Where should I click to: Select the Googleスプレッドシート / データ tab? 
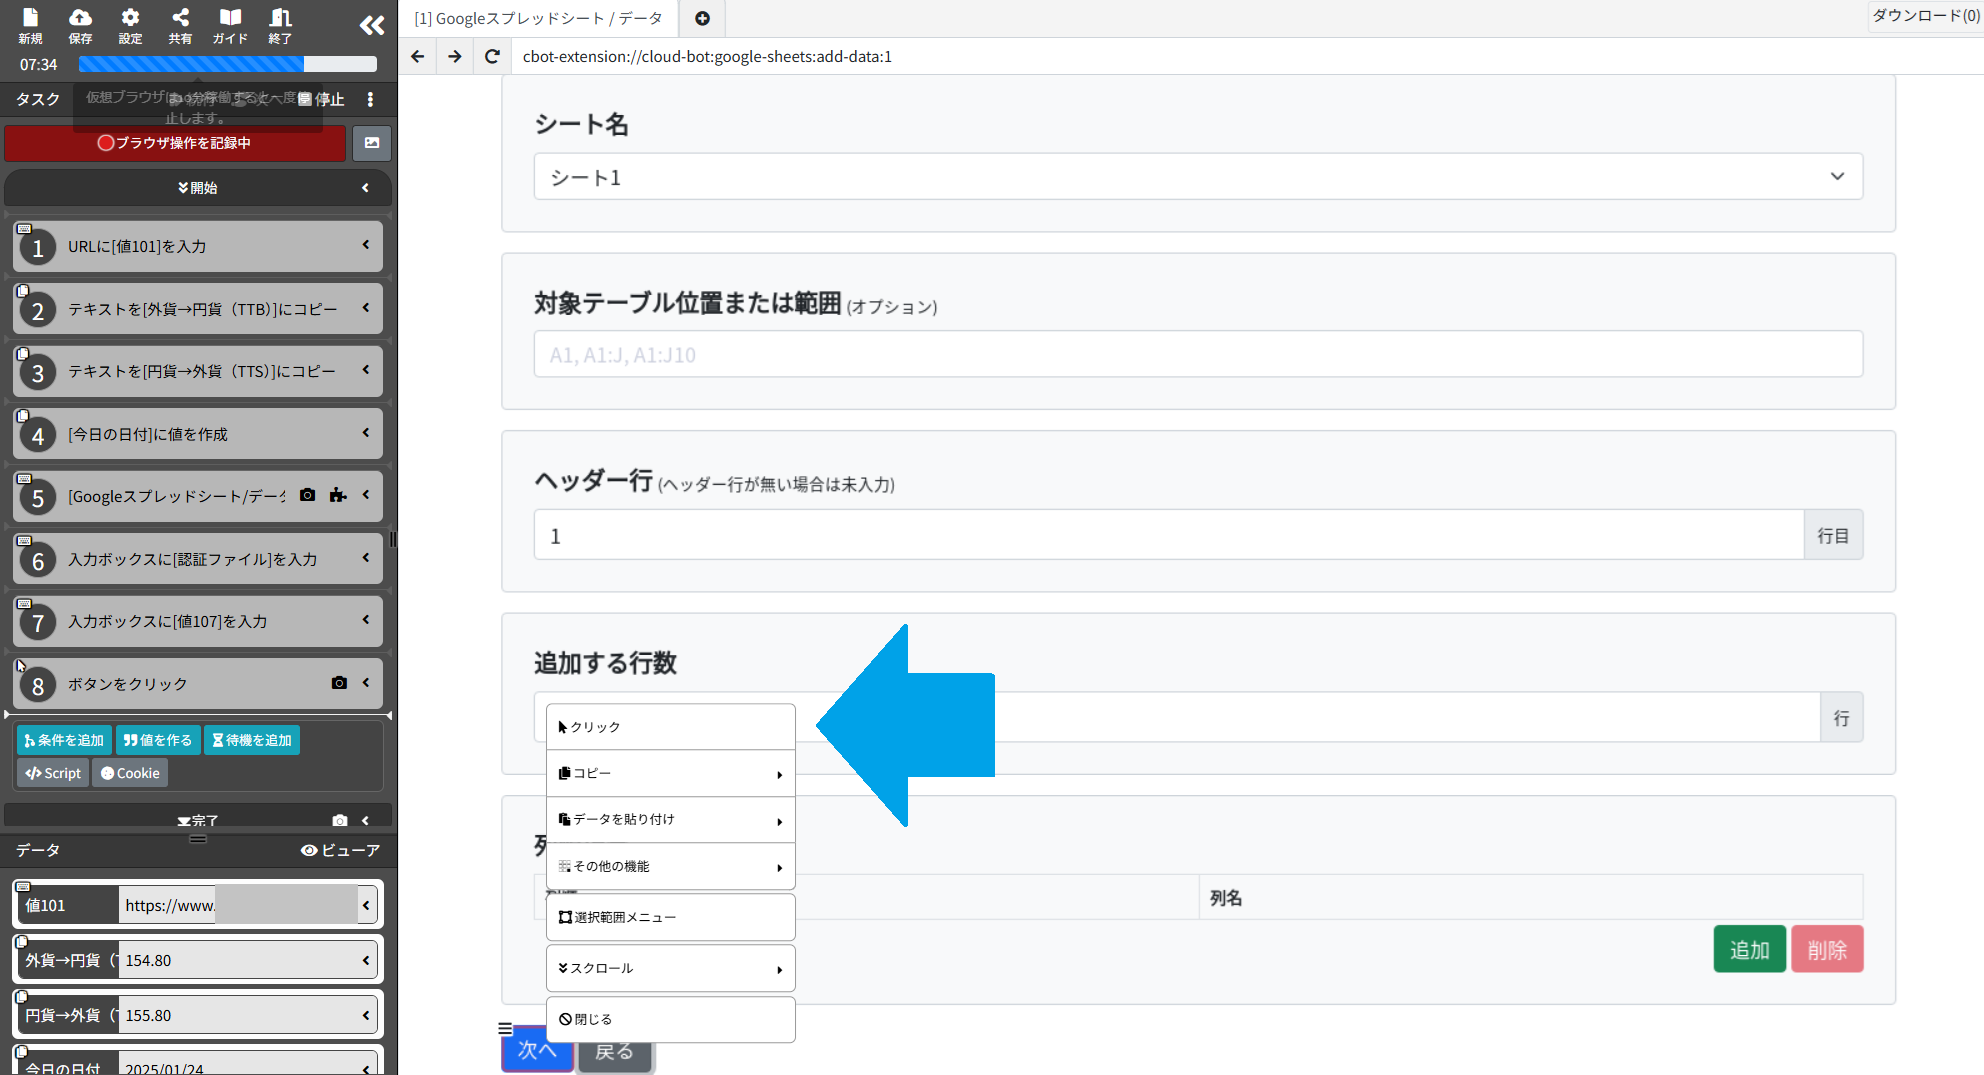538,18
